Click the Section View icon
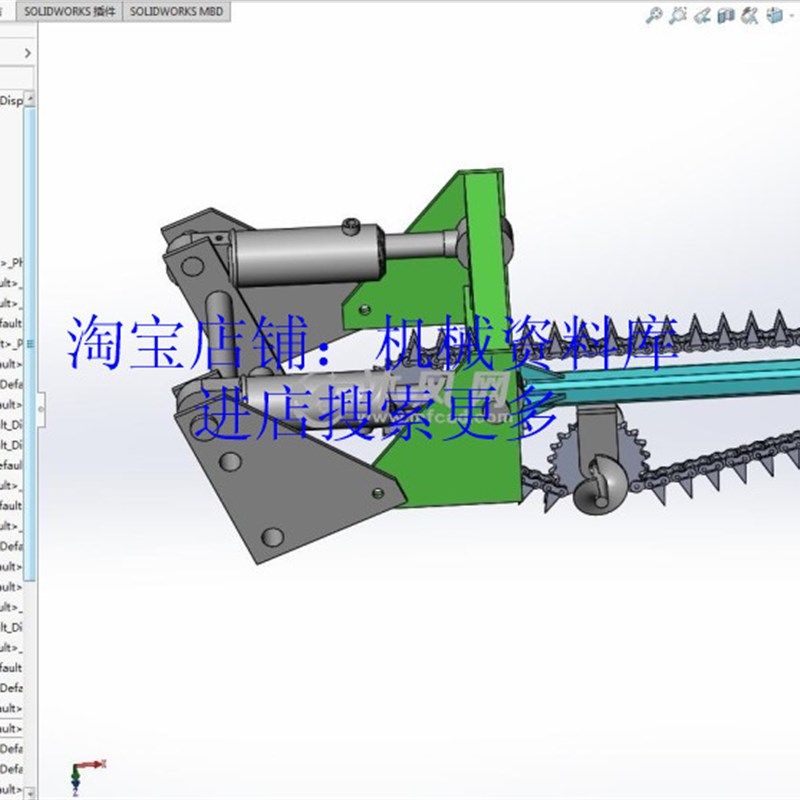This screenshot has height=800, width=800. pos(724,15)
